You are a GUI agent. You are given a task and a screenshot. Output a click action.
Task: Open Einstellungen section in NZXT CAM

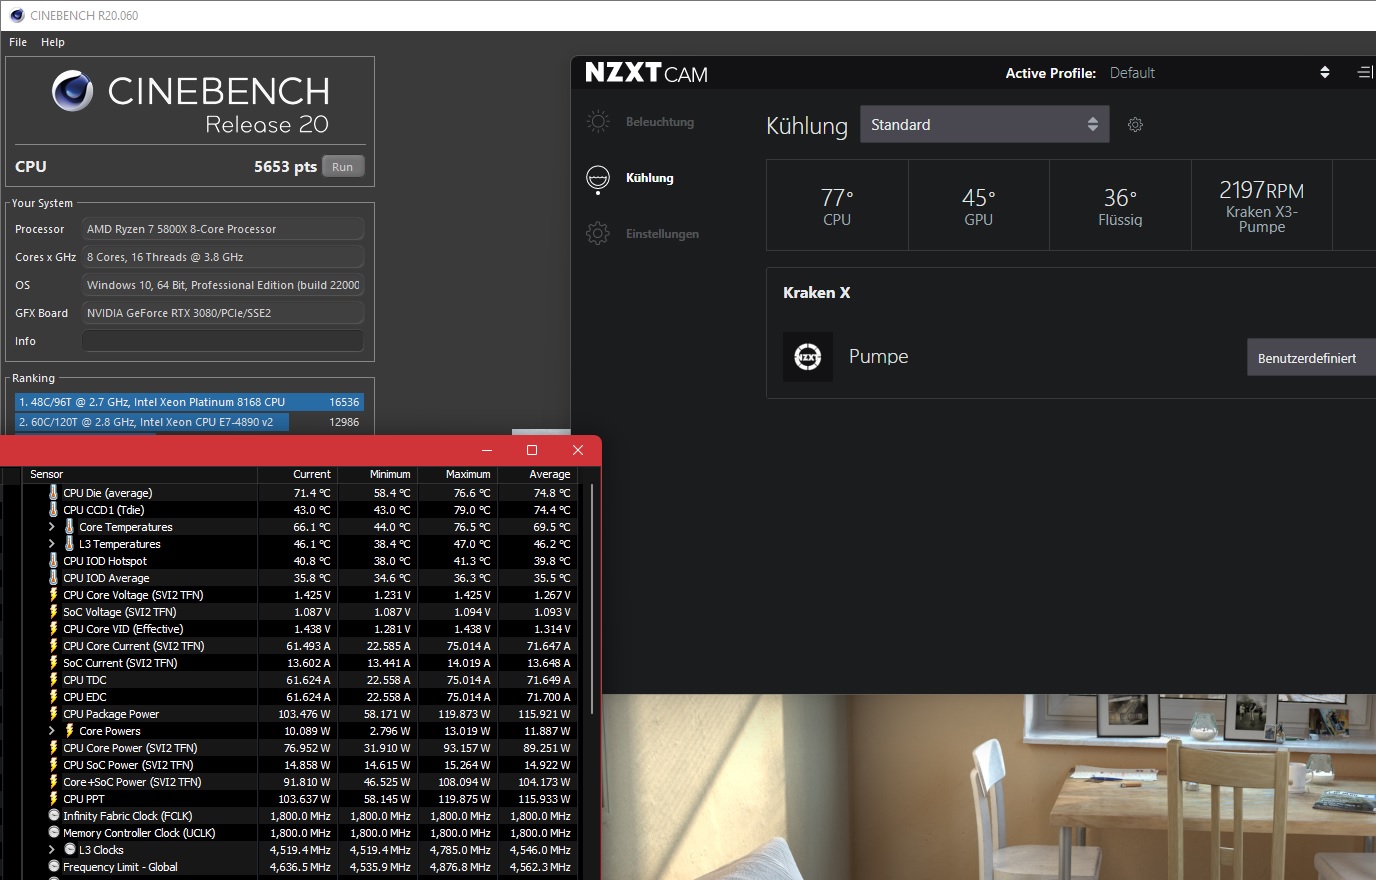(x=662, y=234)
